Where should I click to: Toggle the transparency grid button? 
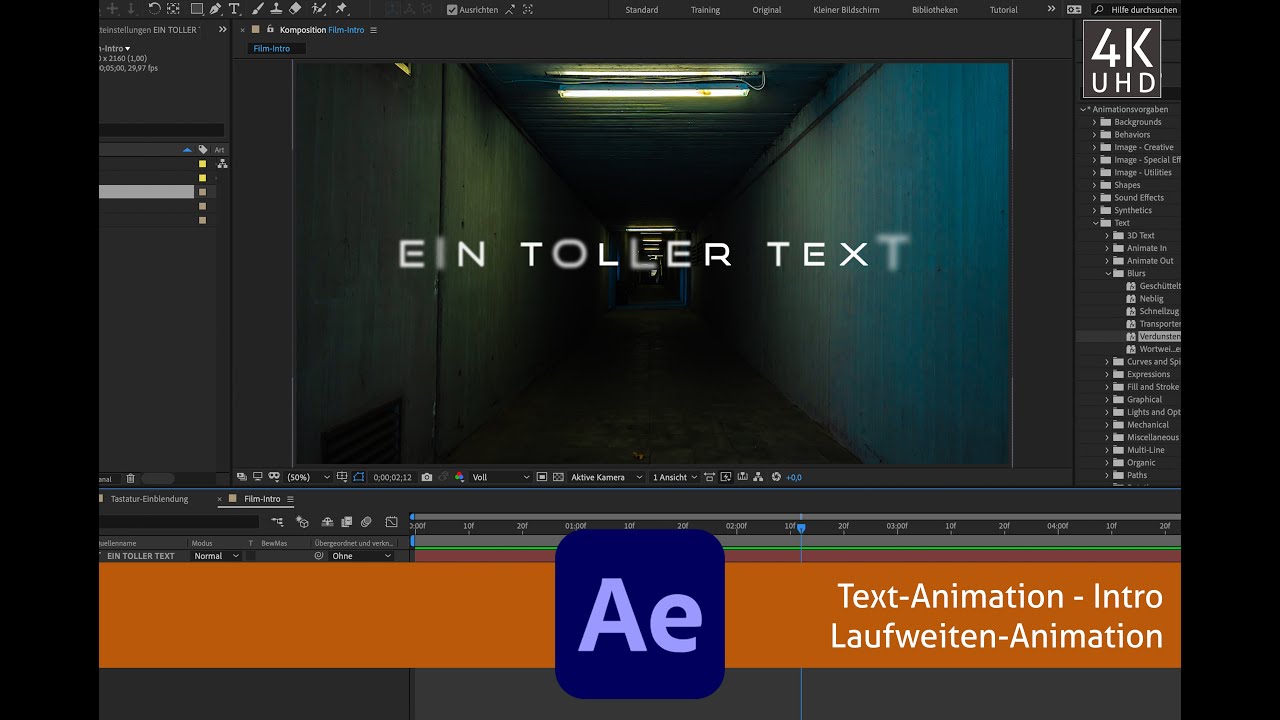pyautogui.click(x=558, y=477)
